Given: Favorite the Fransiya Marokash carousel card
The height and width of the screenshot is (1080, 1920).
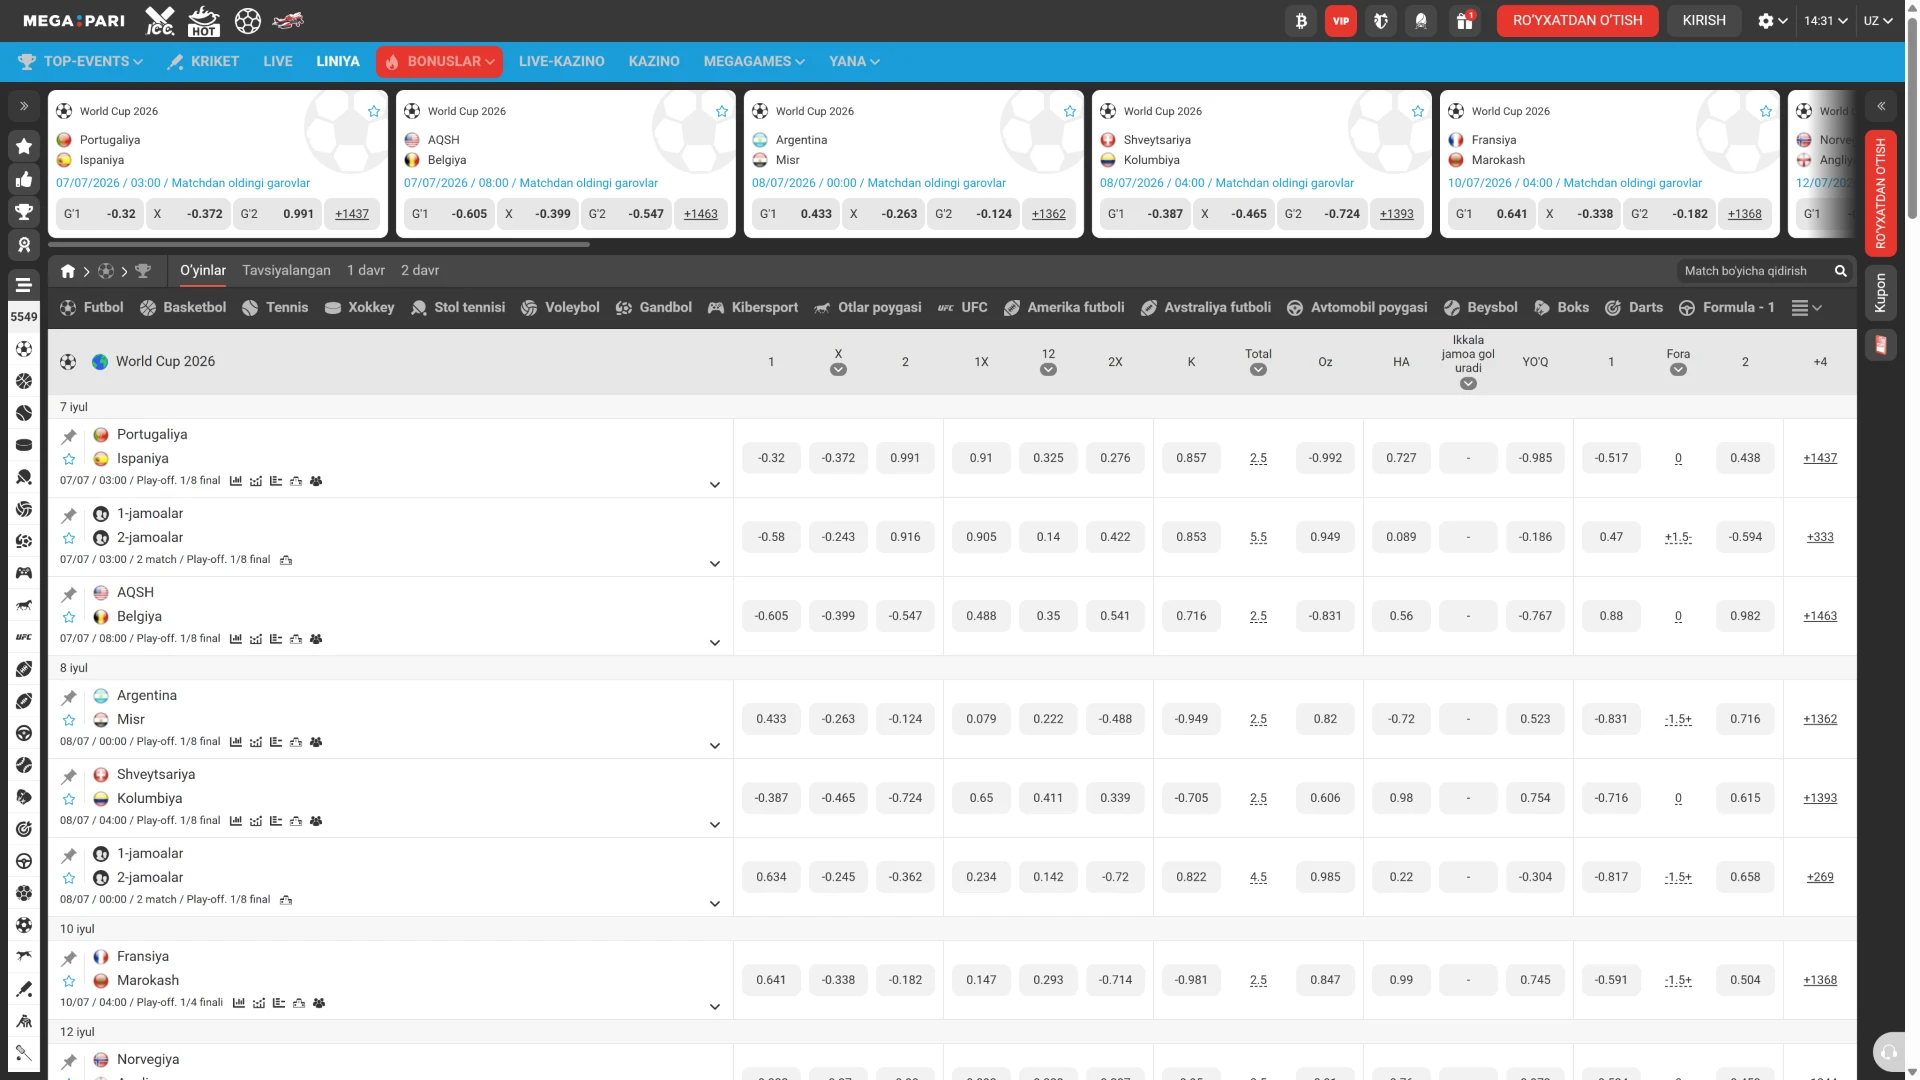Looking at the screenshot, I should pyautogui.click(x=1766, y=111).
